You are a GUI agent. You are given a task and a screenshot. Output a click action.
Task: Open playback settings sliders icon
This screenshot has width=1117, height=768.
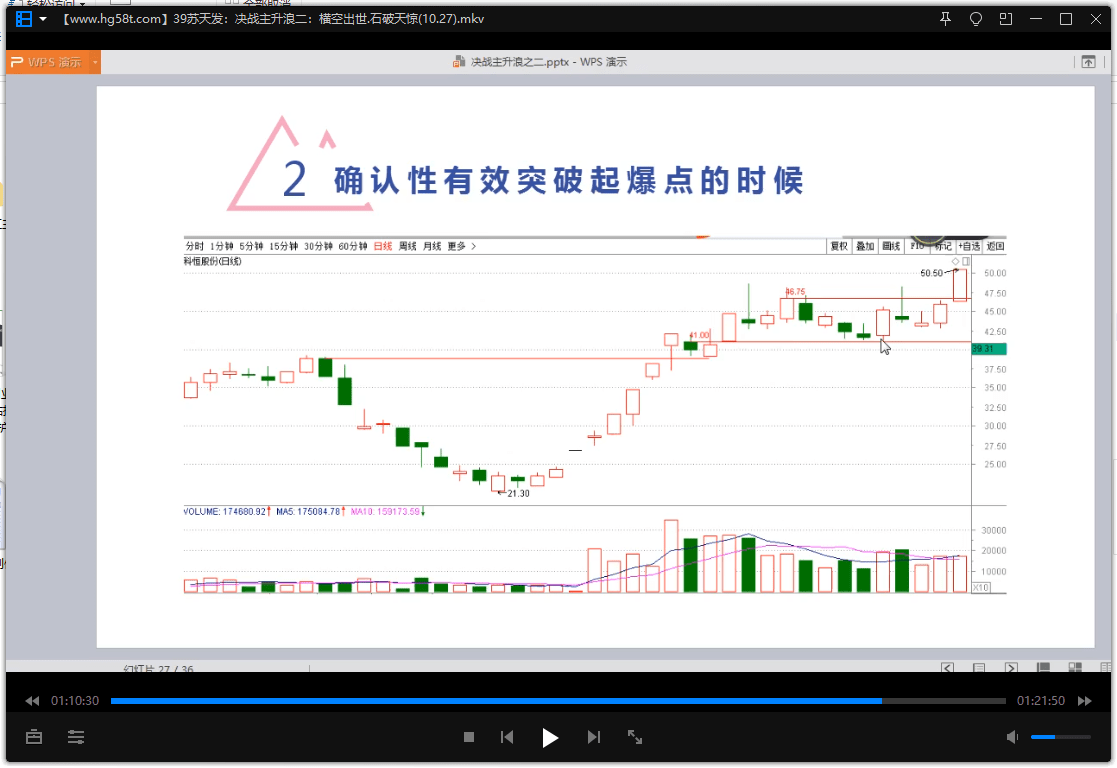coord(76,737)
